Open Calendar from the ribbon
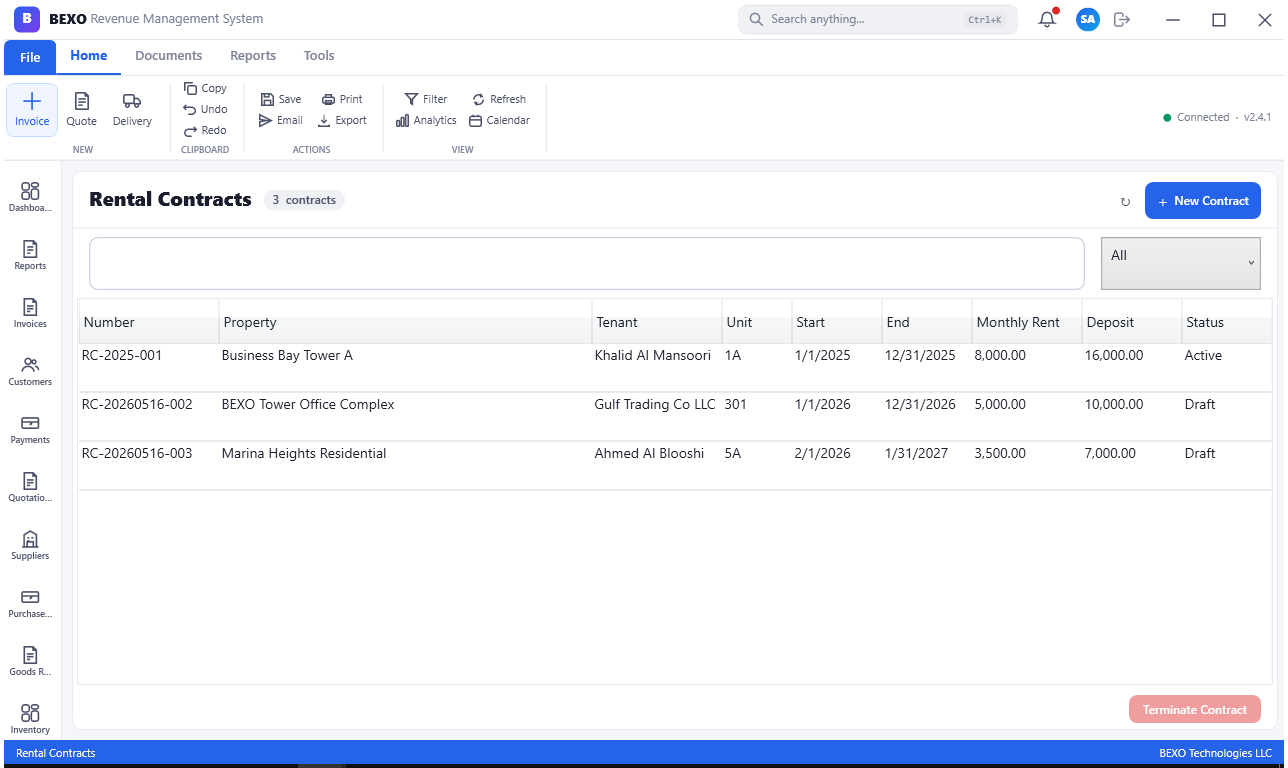Screen dimensions: 1288x768 click(499, 120)
